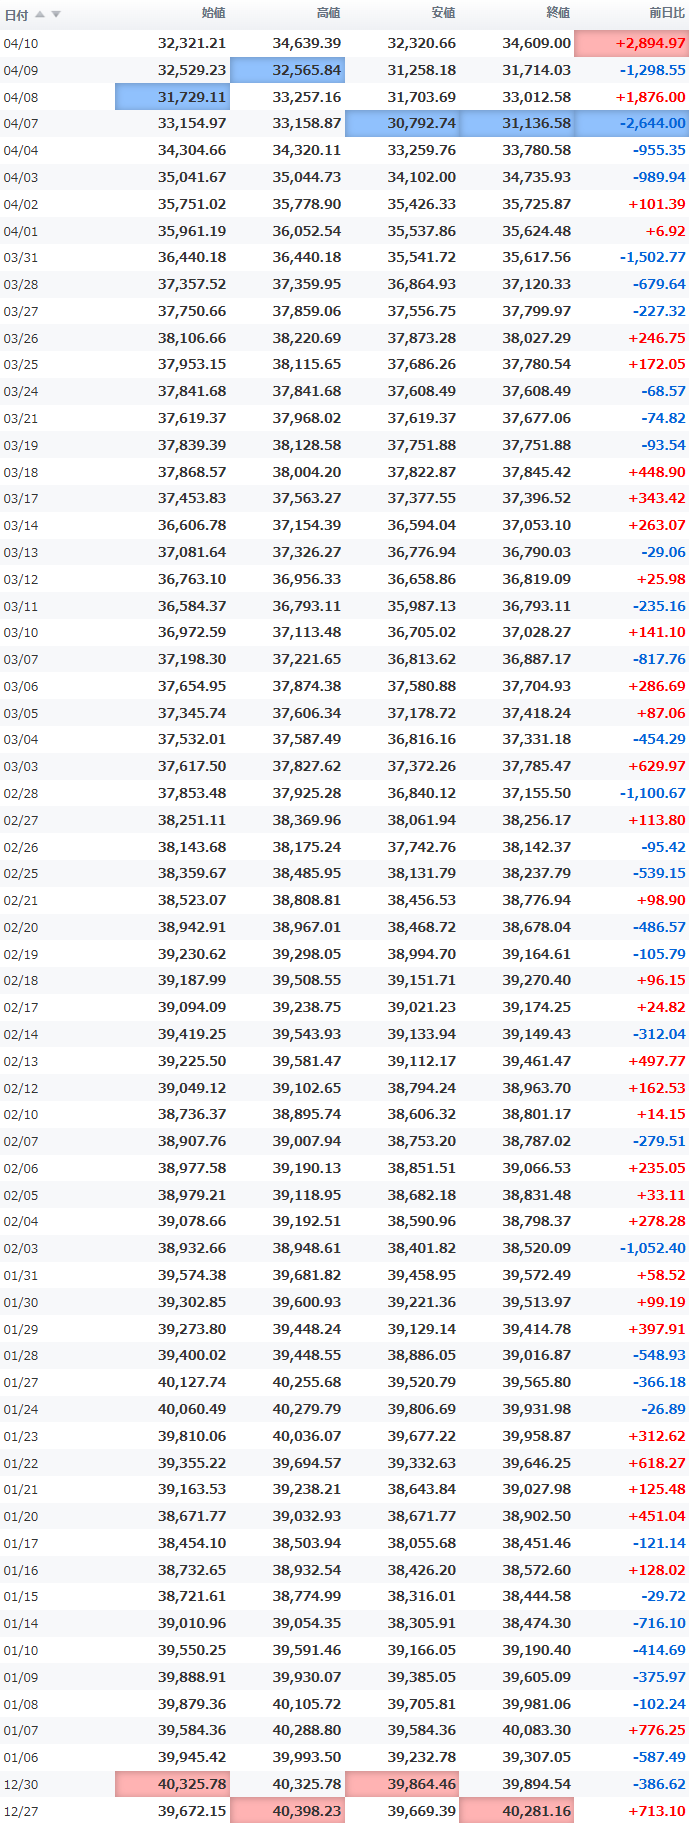The image size is (689, 1823).
Task: Select highlighted high price 40,398.23
Action: click(x=288, y=1811)
